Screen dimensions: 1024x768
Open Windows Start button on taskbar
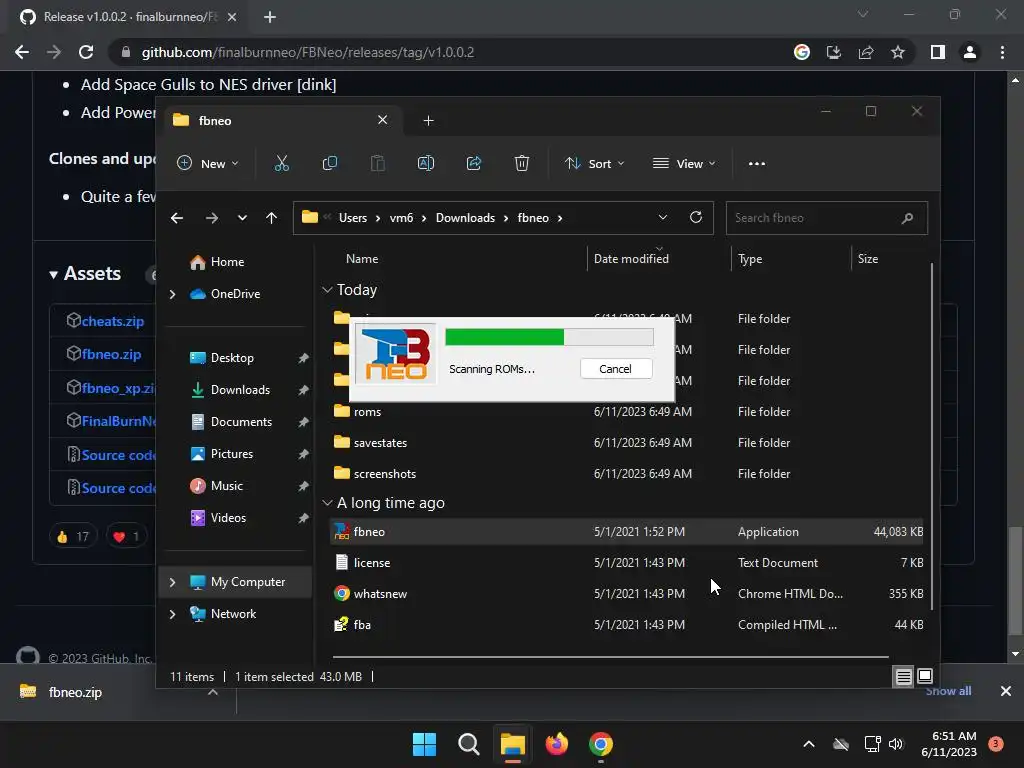tap(424, 744)
